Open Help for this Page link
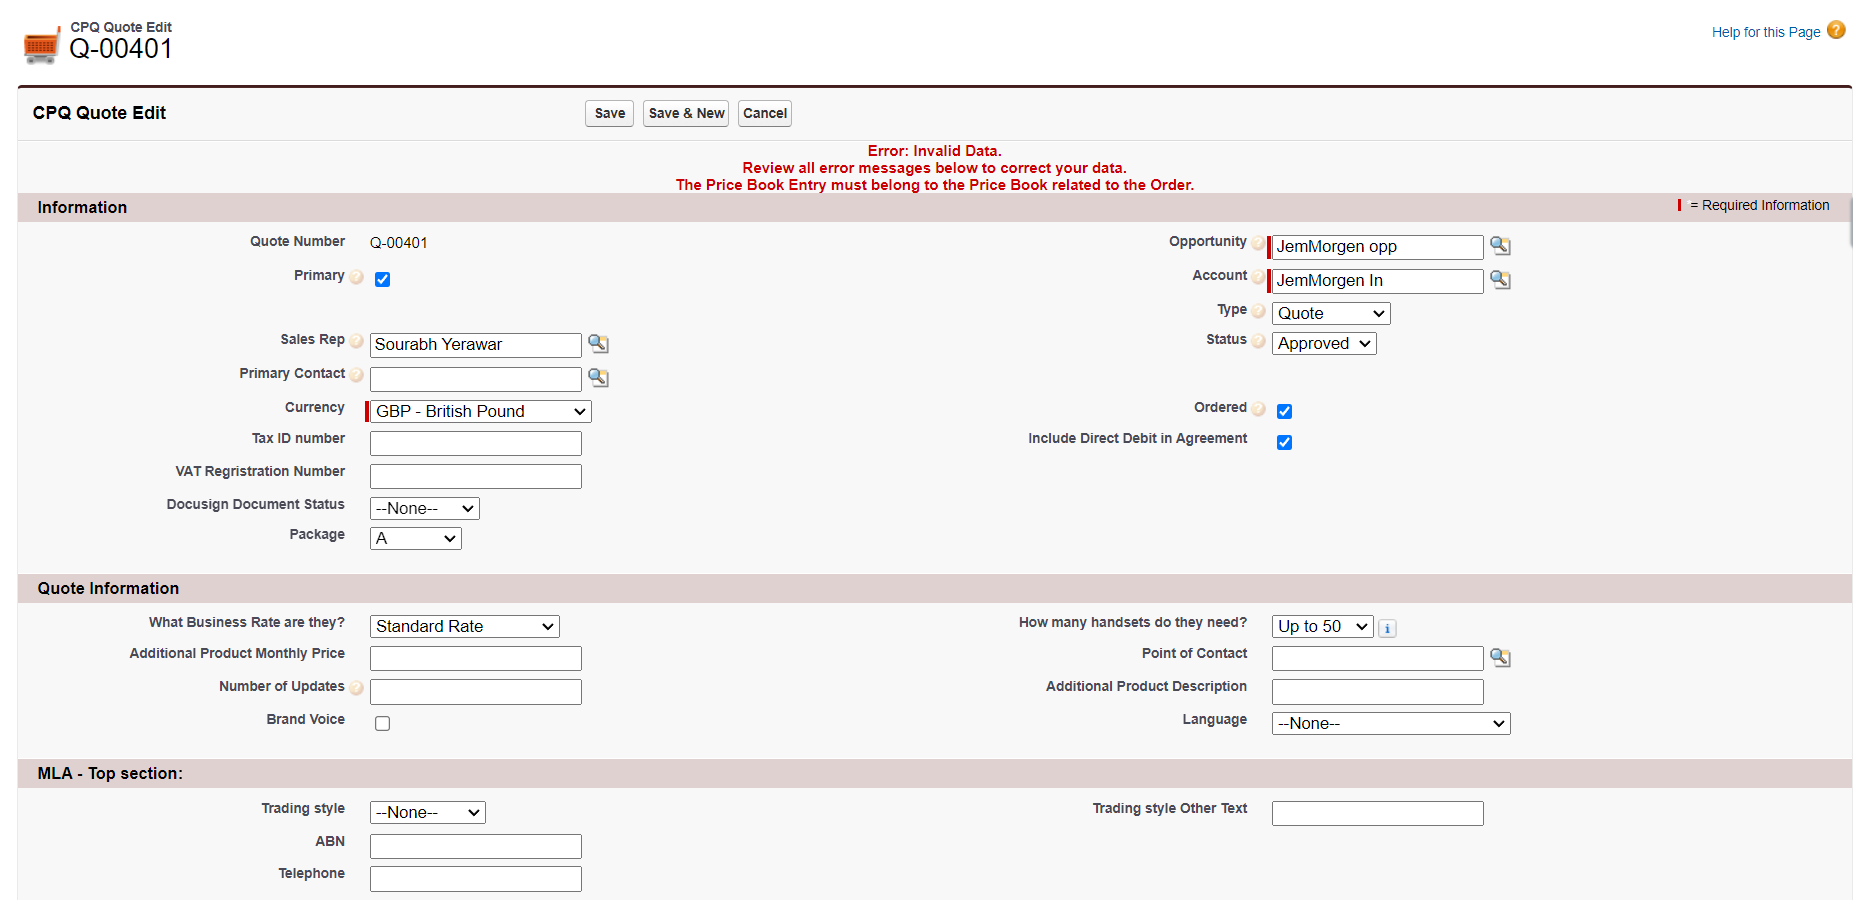1853x900 pixels. point(1766,32)
